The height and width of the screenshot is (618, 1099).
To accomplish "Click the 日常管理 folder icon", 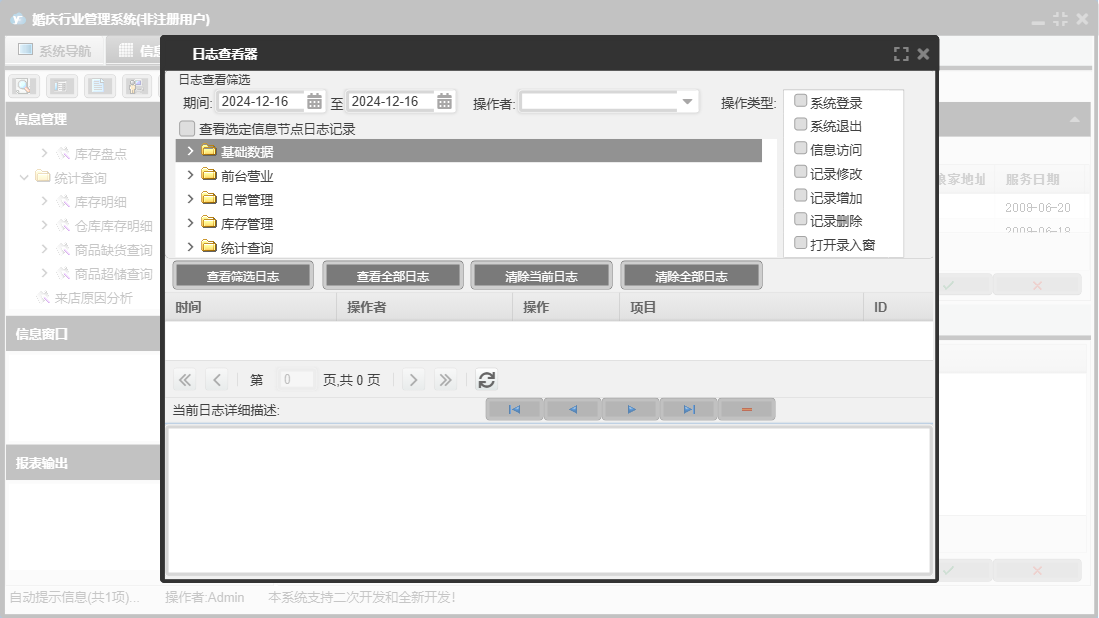I will click(x=209, y=198).
